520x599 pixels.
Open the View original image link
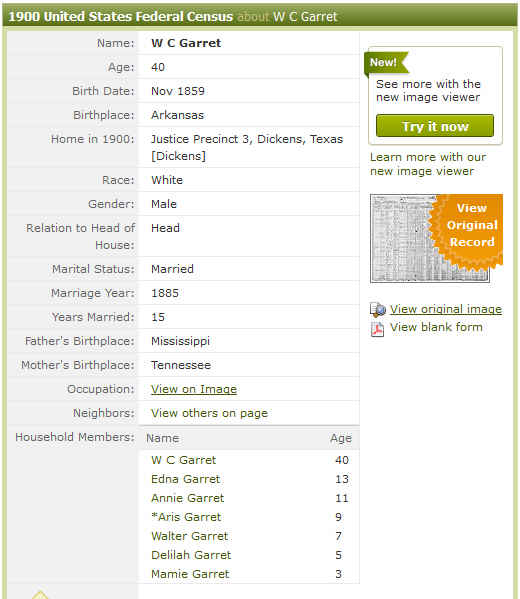(445, 309)
